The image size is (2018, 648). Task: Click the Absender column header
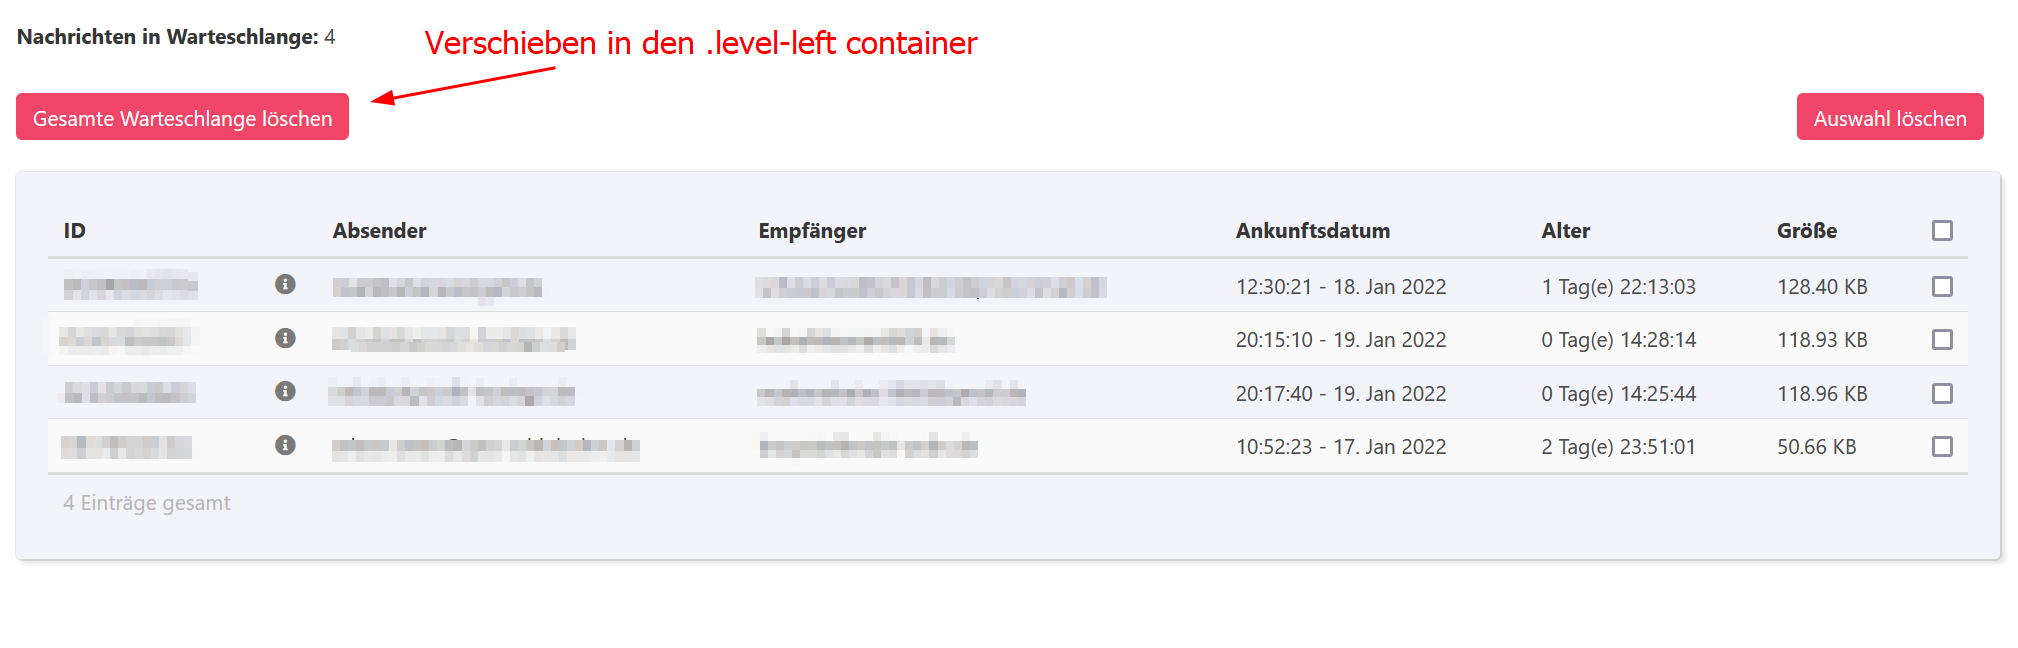(379, 231)
